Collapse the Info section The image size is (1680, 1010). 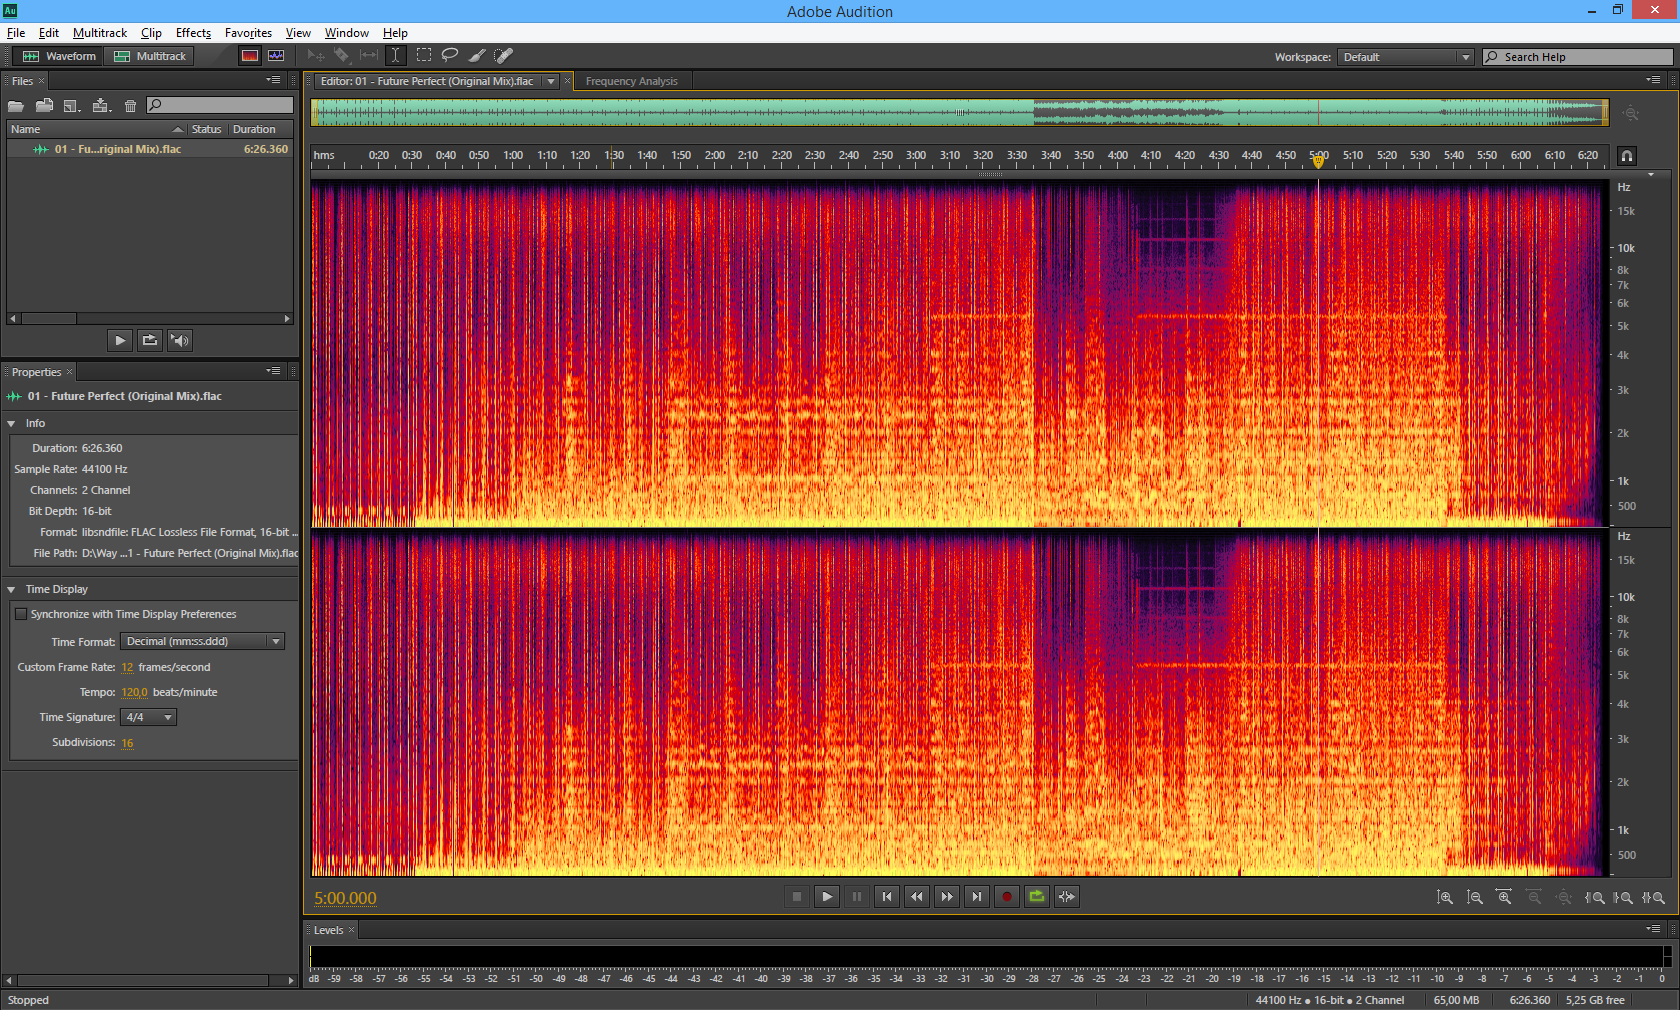[12, 424]
